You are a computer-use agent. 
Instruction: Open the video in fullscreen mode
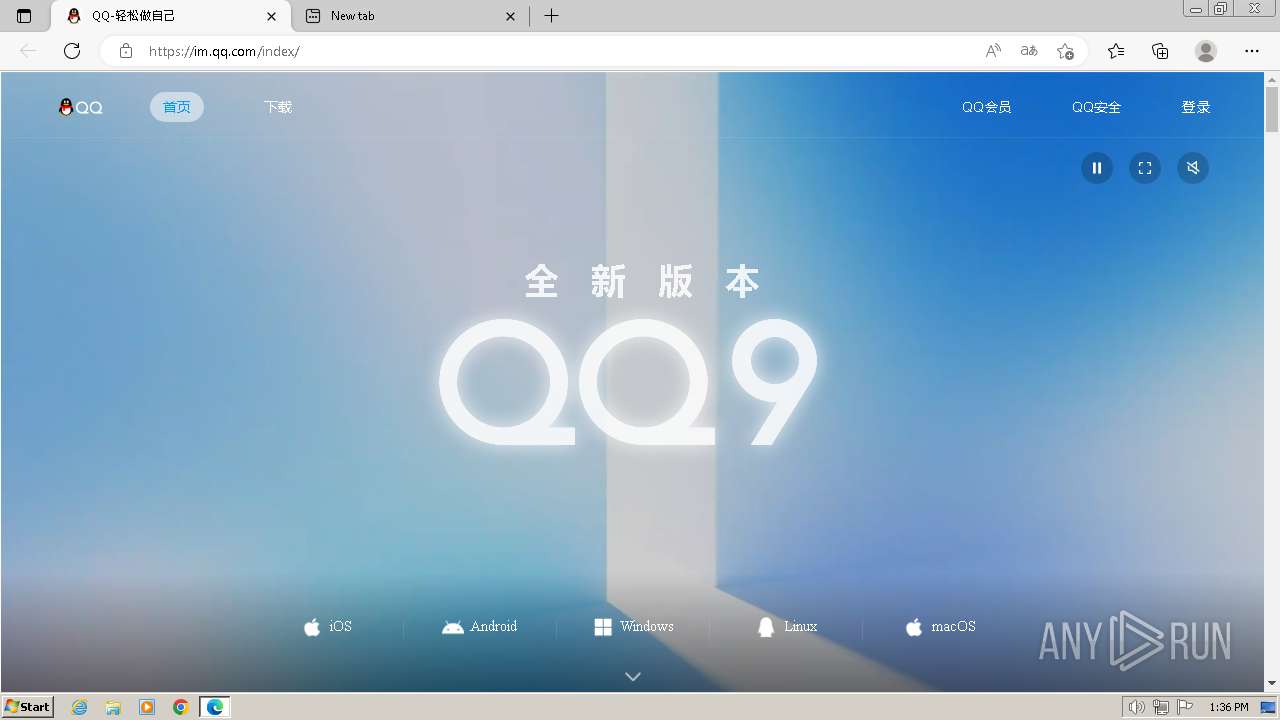1145,168
